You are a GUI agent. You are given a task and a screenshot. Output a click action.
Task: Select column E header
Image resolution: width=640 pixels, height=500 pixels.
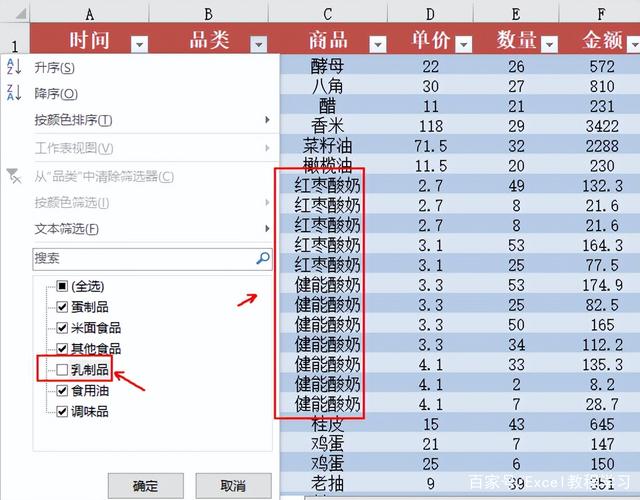pyautogui.click(x=516, y=14)
